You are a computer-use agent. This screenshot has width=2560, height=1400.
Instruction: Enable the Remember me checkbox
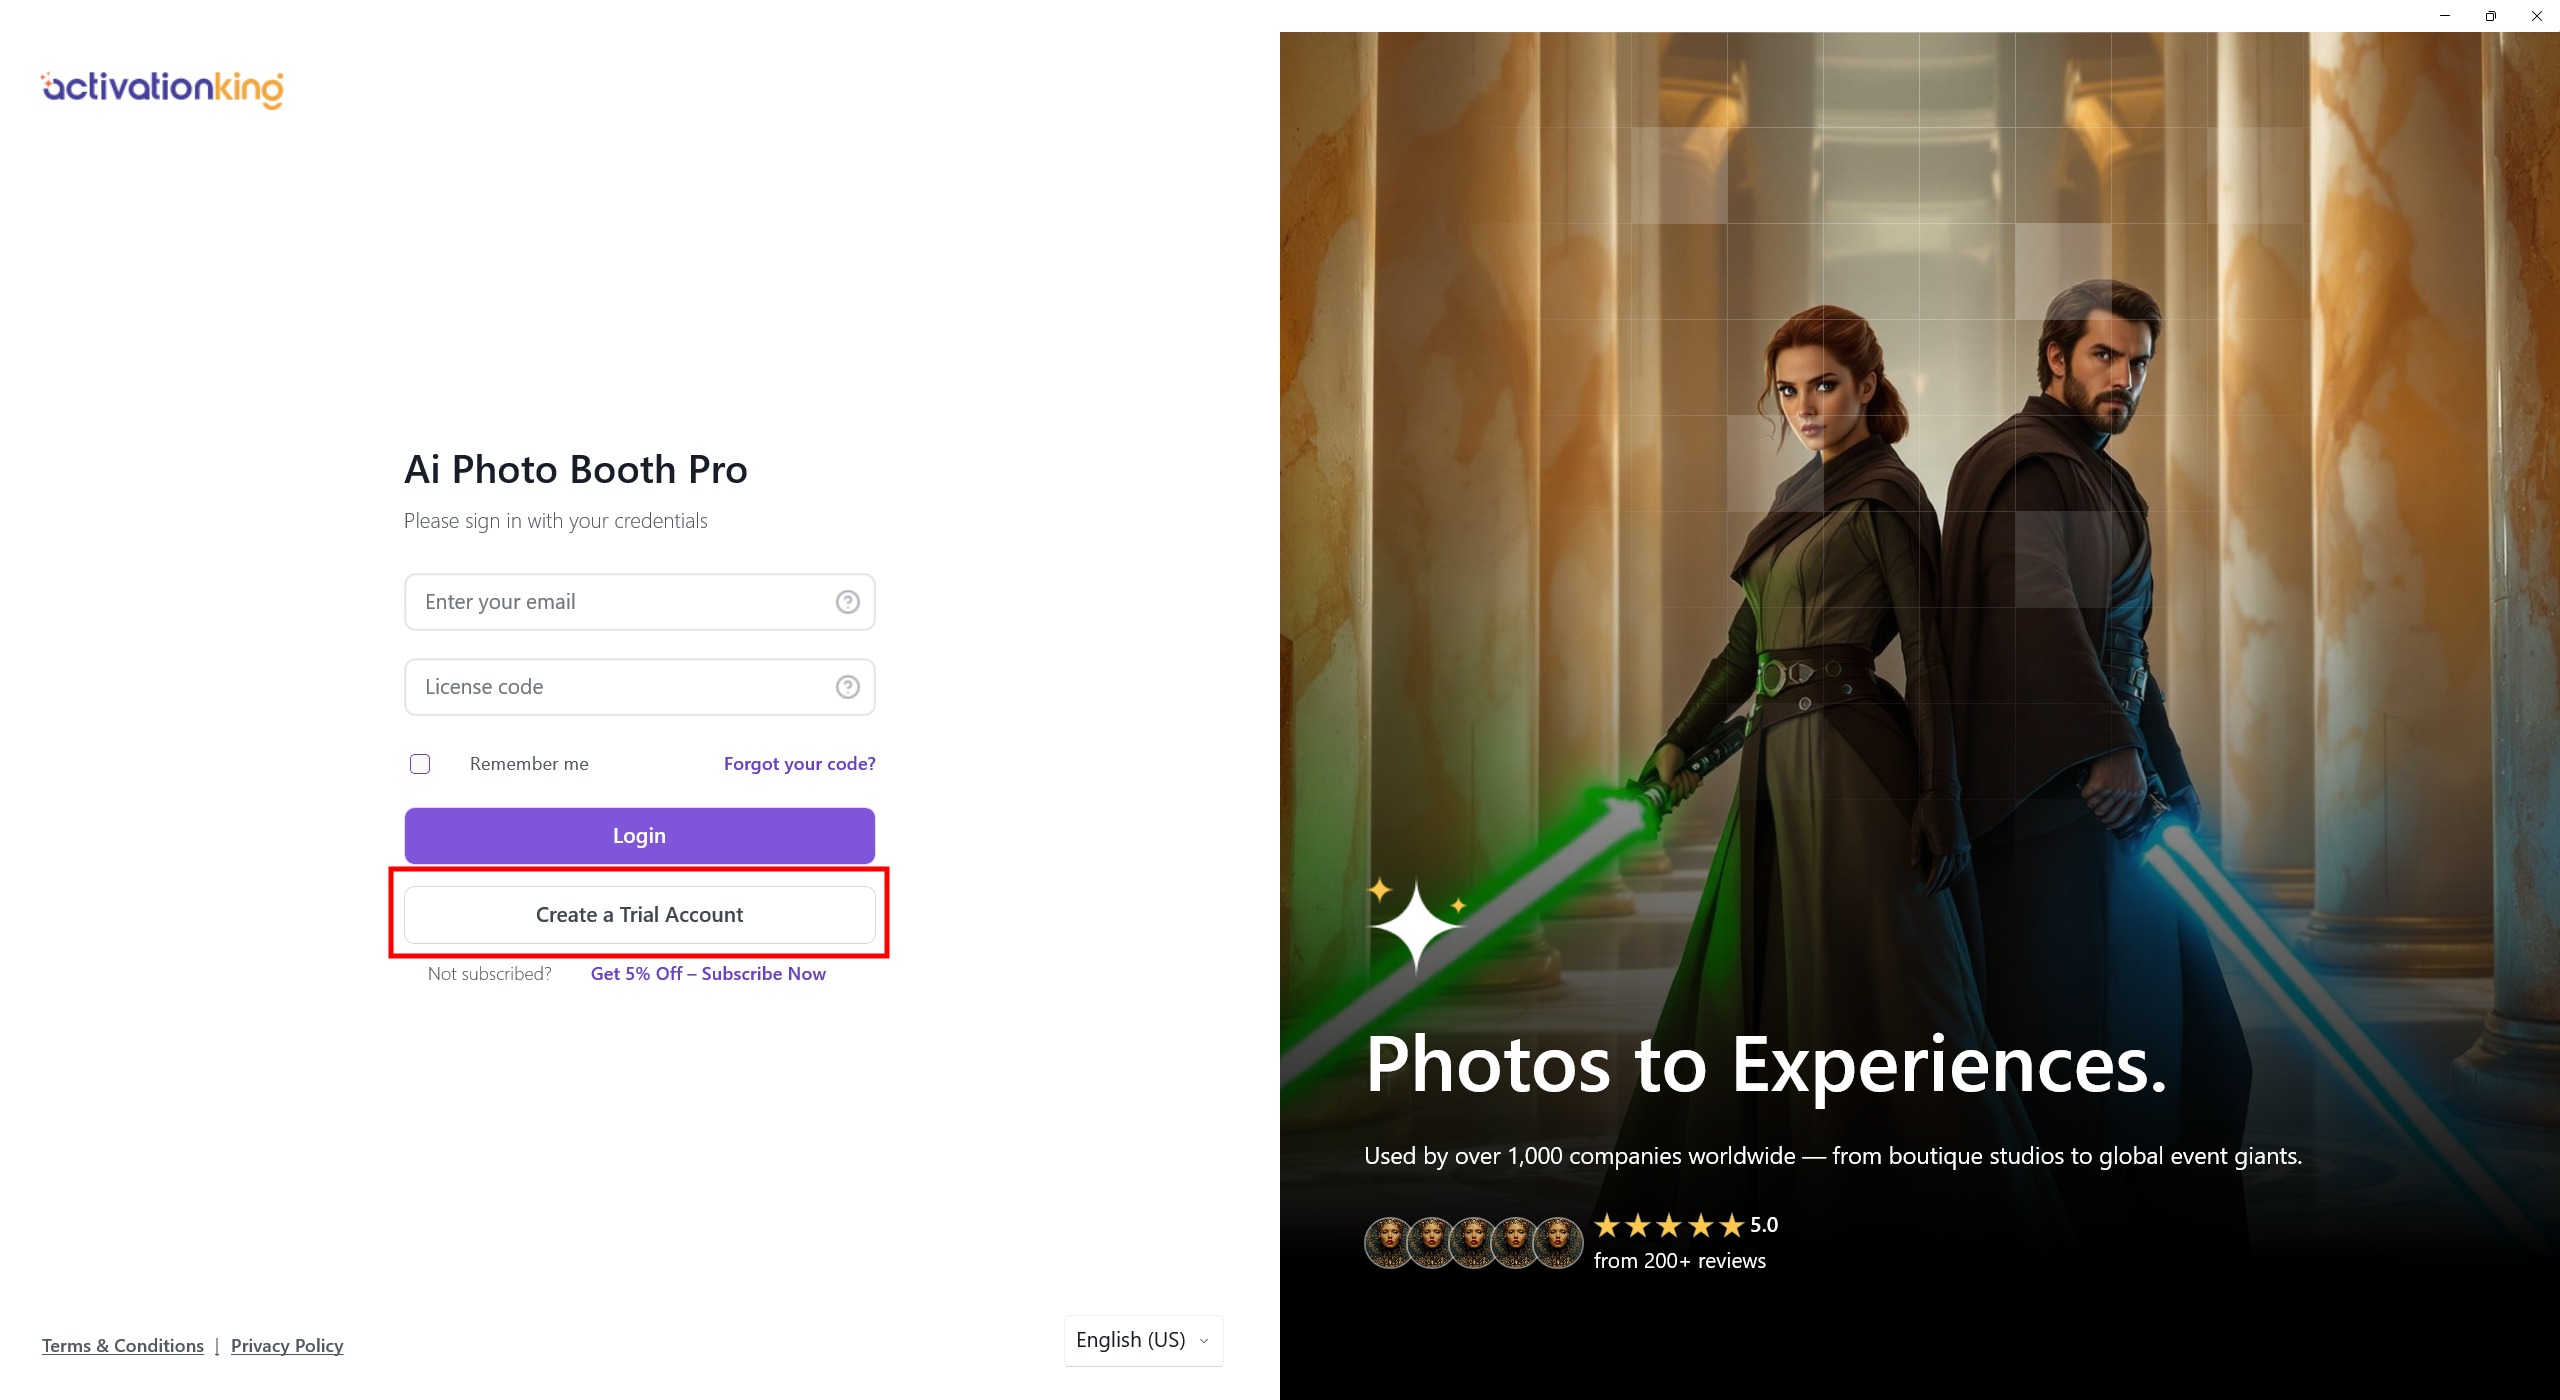[x=420, y=764]
